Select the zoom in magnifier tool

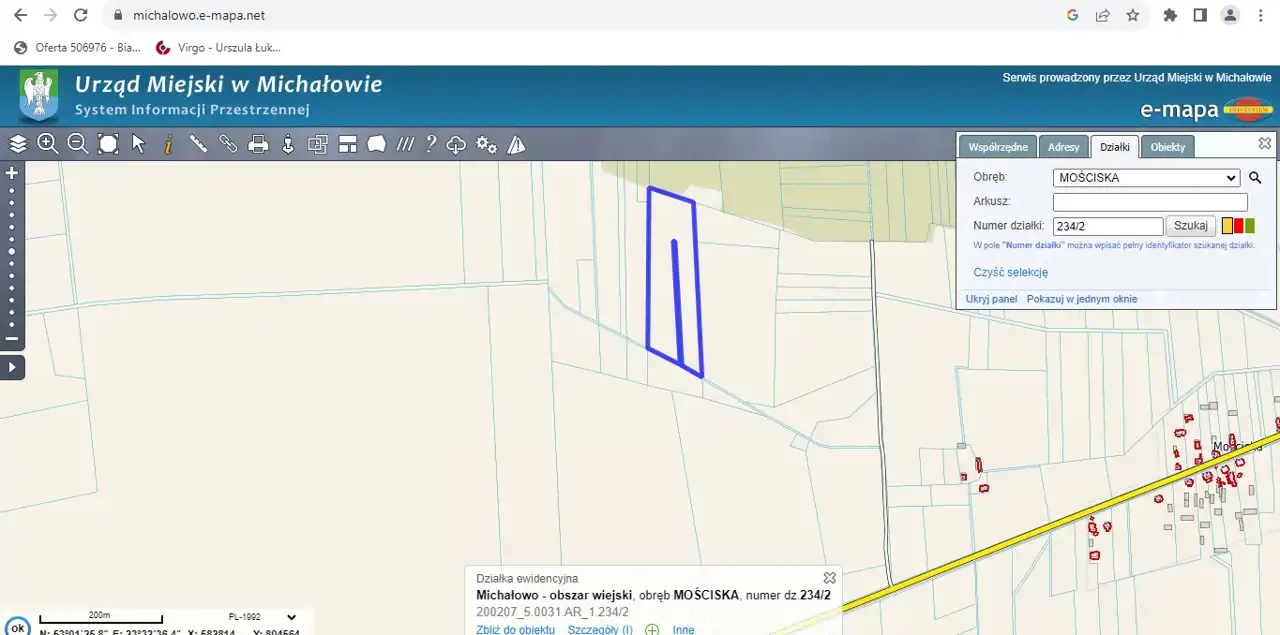point(47,144)
